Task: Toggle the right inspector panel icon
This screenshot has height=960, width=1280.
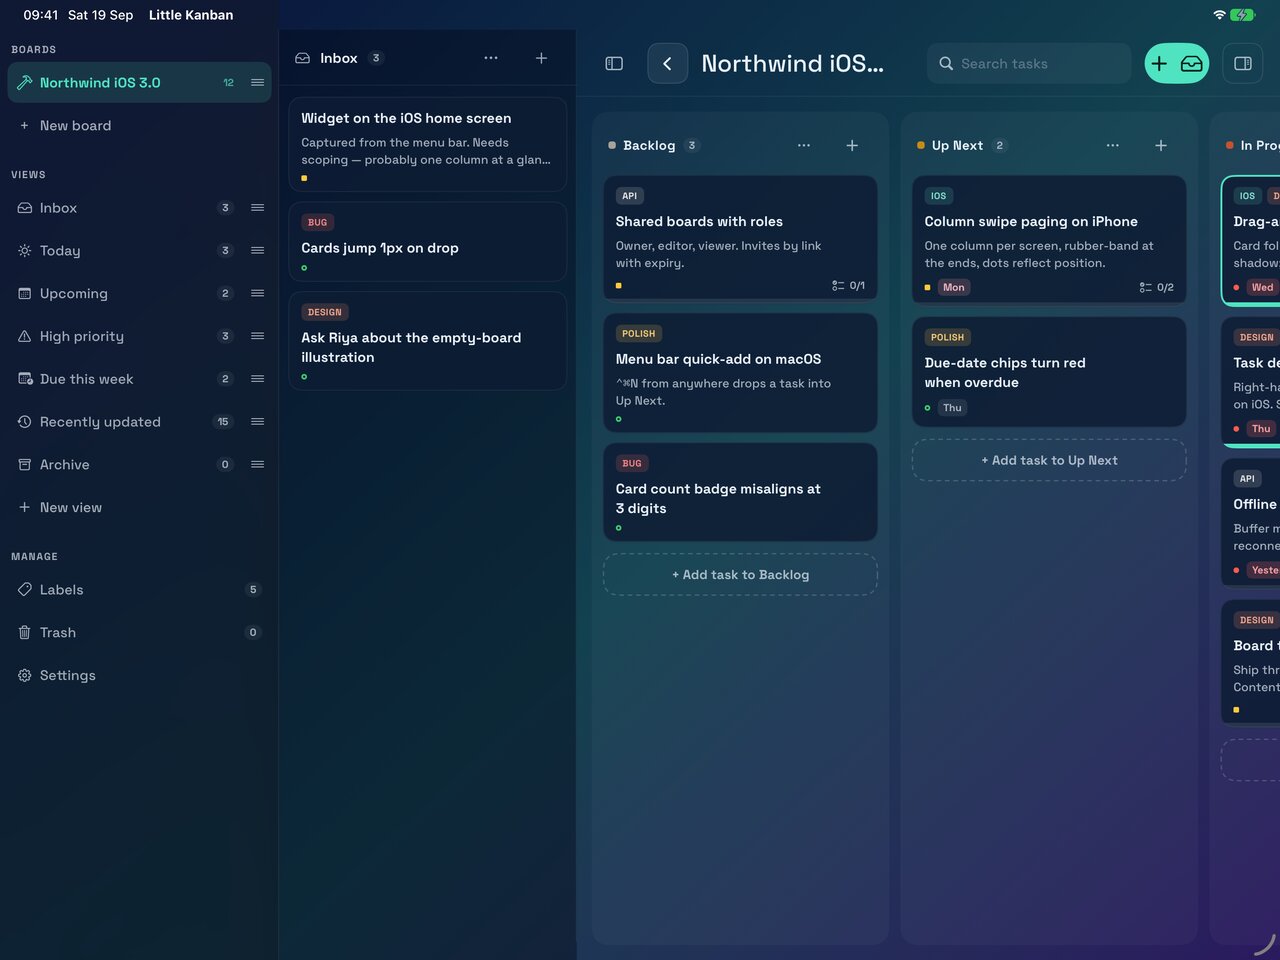Action: (x=1243, y=63)
